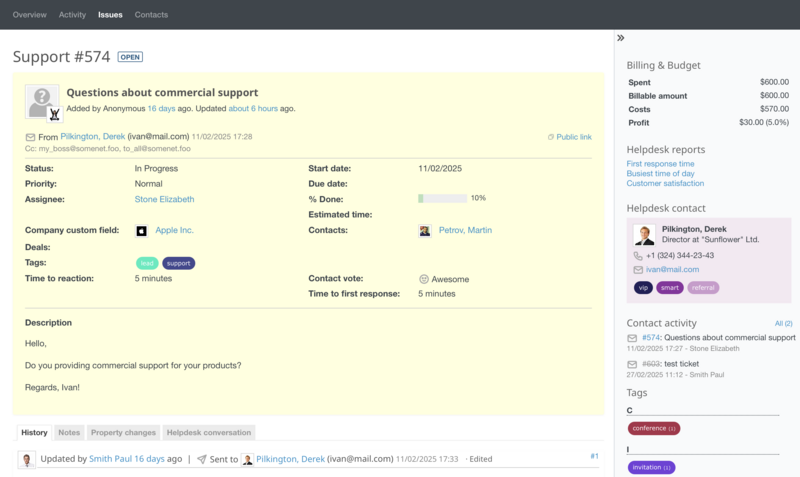Screen dimensions: 800x477
Task: Click Petrov, Martin contact avatar
Action: click(425, 230)
